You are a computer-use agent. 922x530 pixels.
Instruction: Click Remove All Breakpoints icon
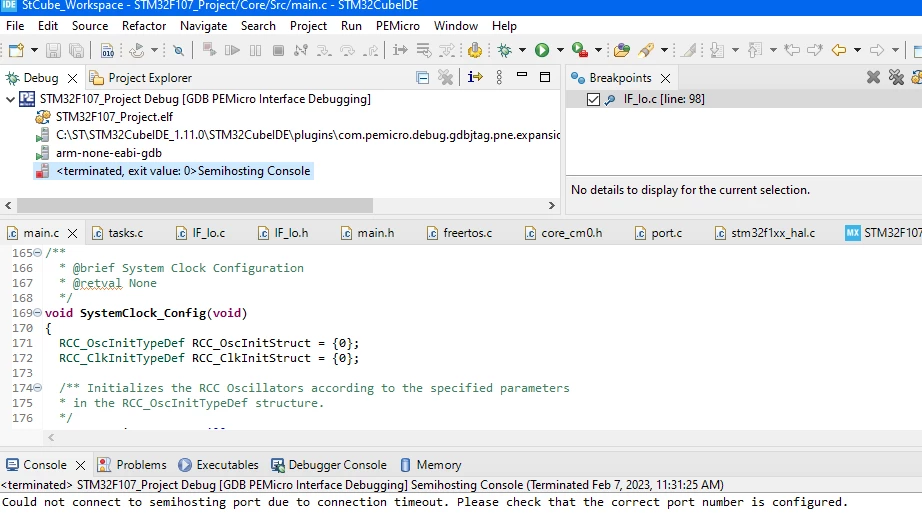point(896,77)
